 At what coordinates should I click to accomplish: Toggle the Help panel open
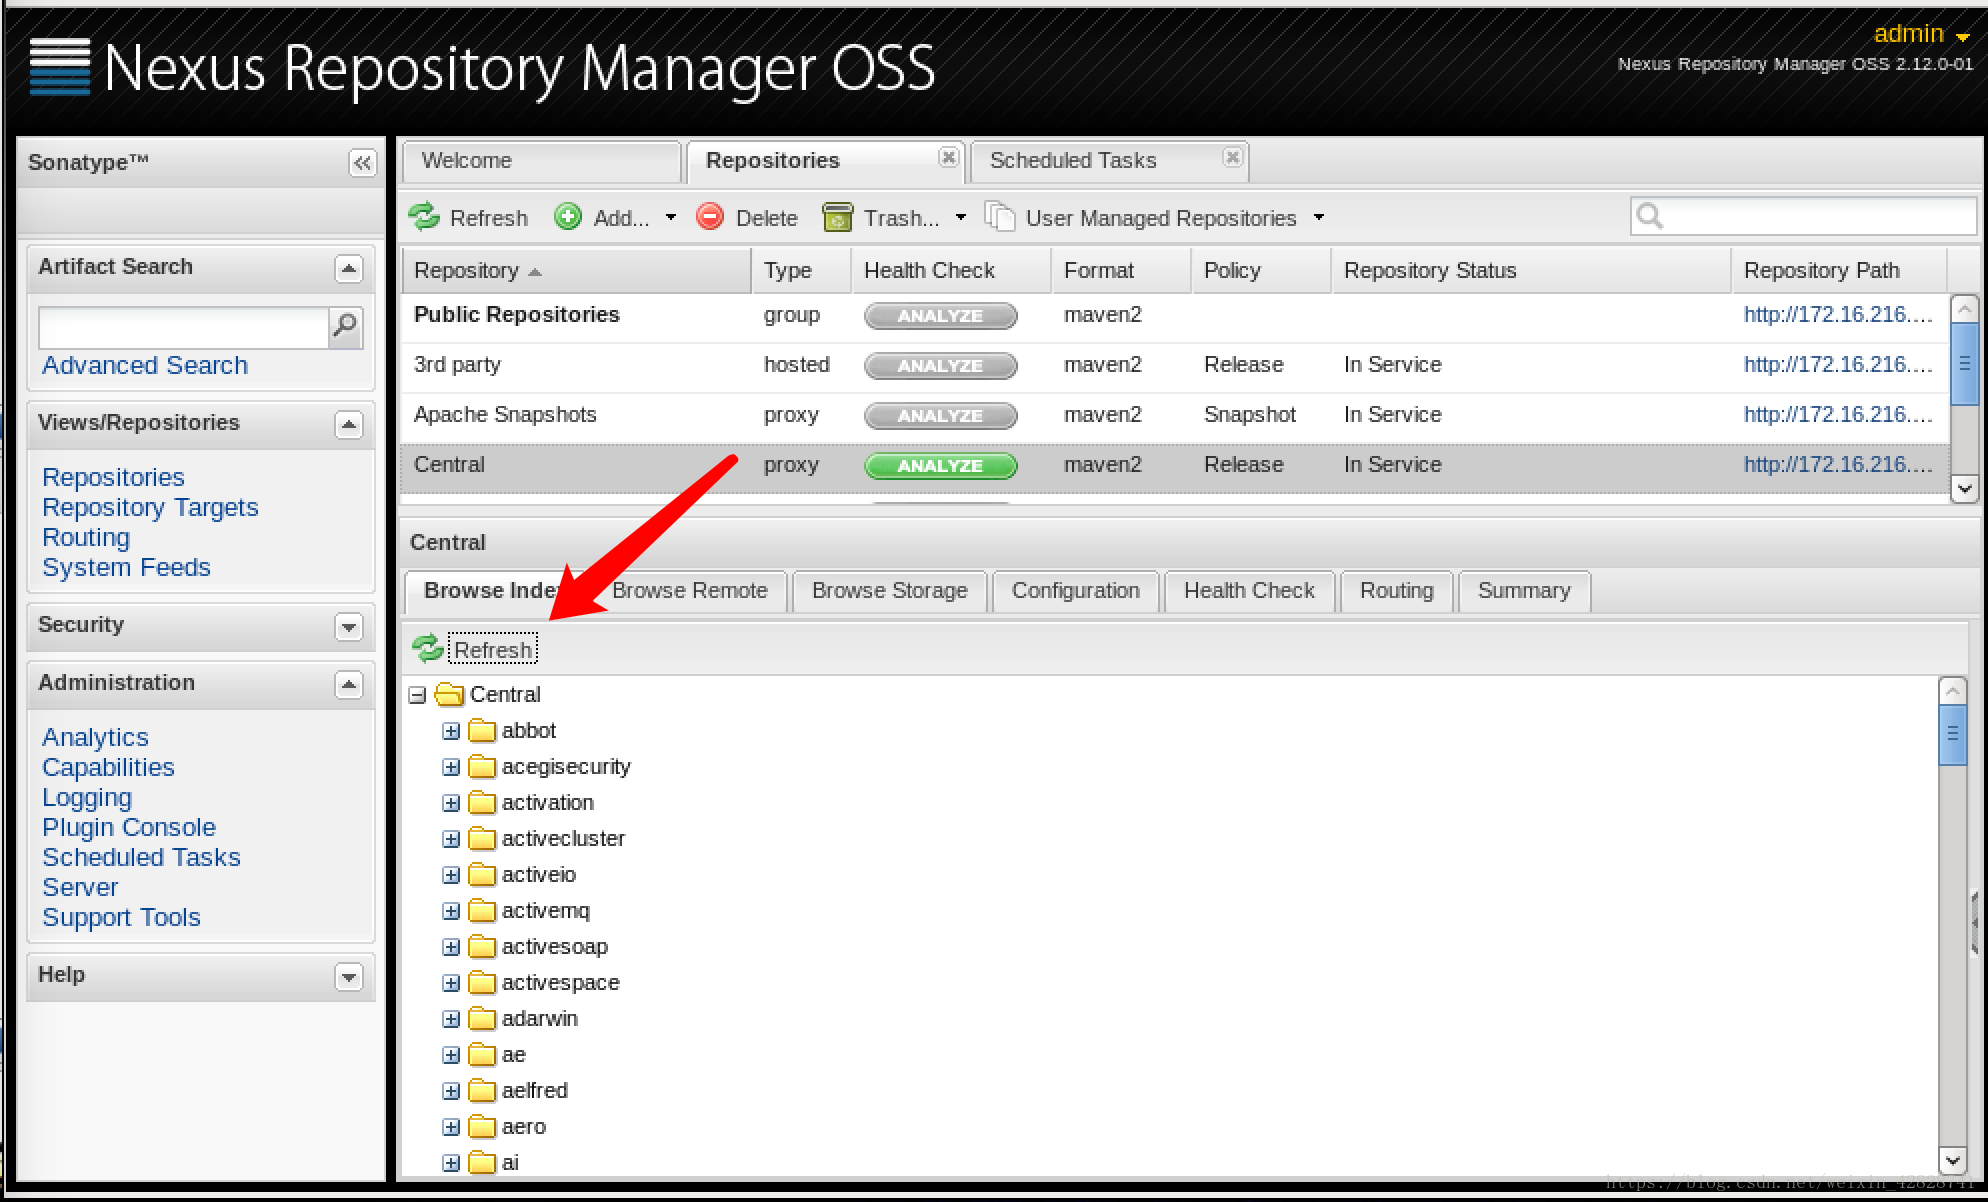pyautogui.click(x=348, y=977)
